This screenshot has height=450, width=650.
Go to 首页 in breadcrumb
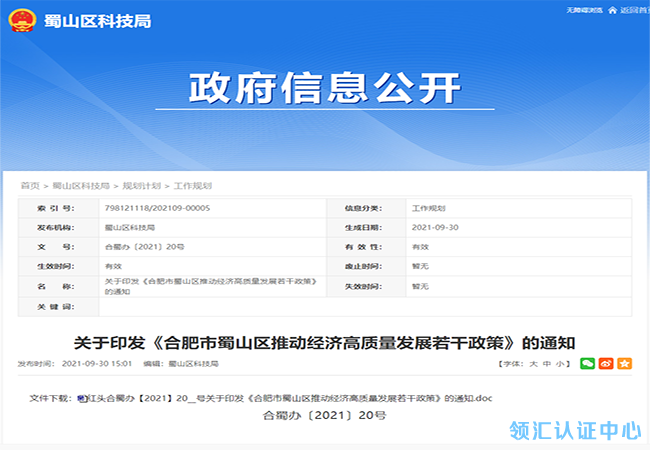(30, 186)
